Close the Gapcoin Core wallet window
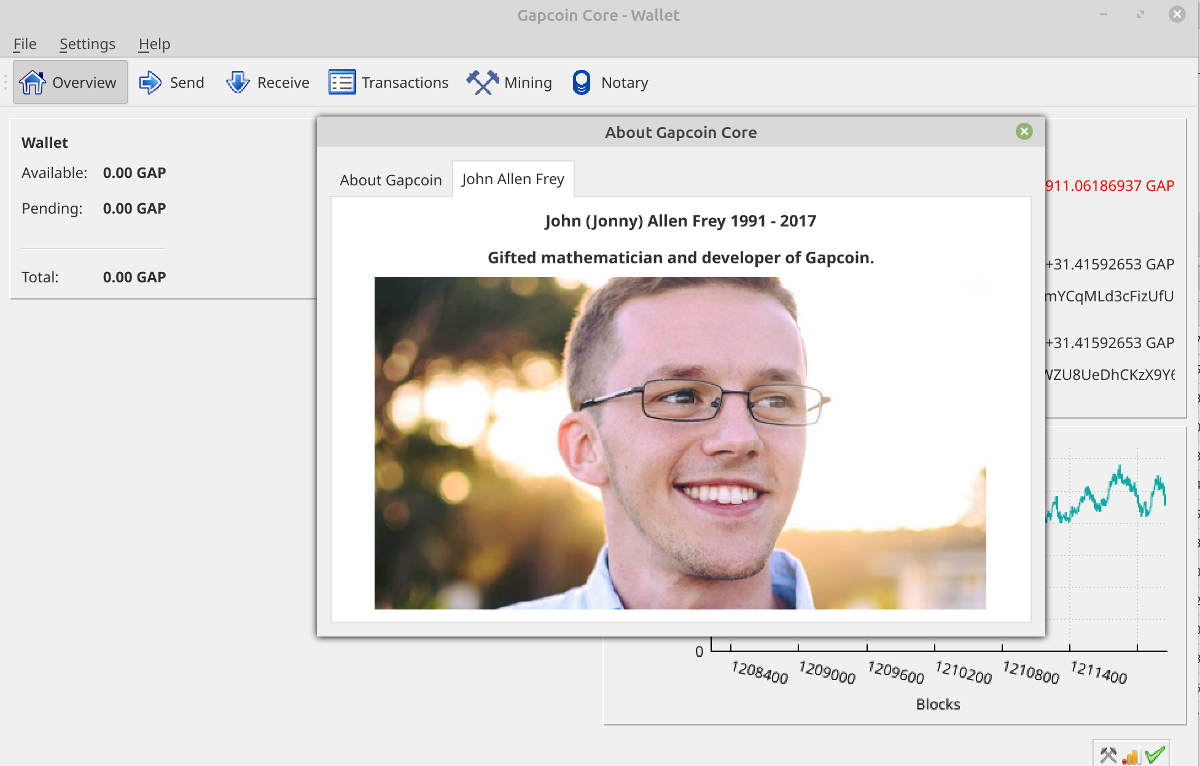This screenshot has height=766, width=1200. tap(1177, 14)
